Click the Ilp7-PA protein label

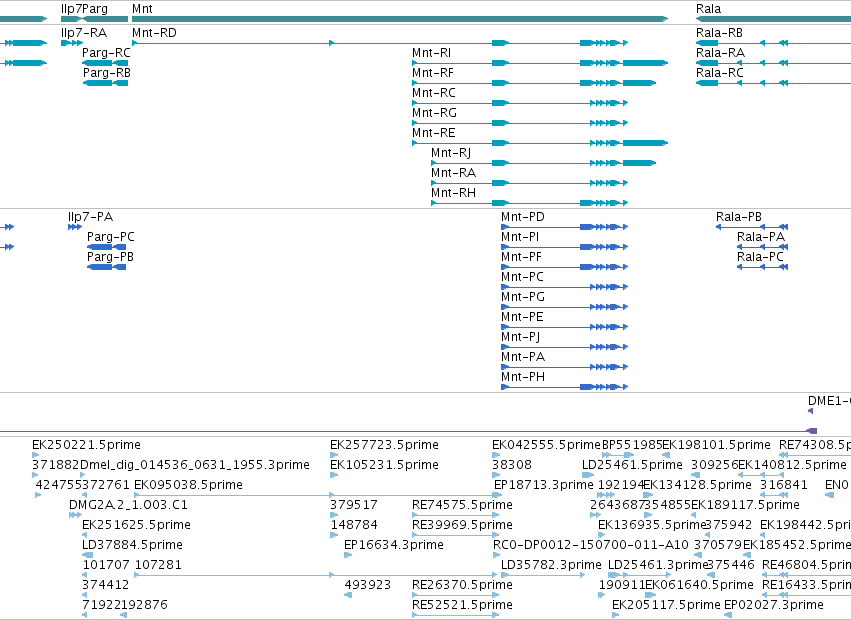coord(91,217)
